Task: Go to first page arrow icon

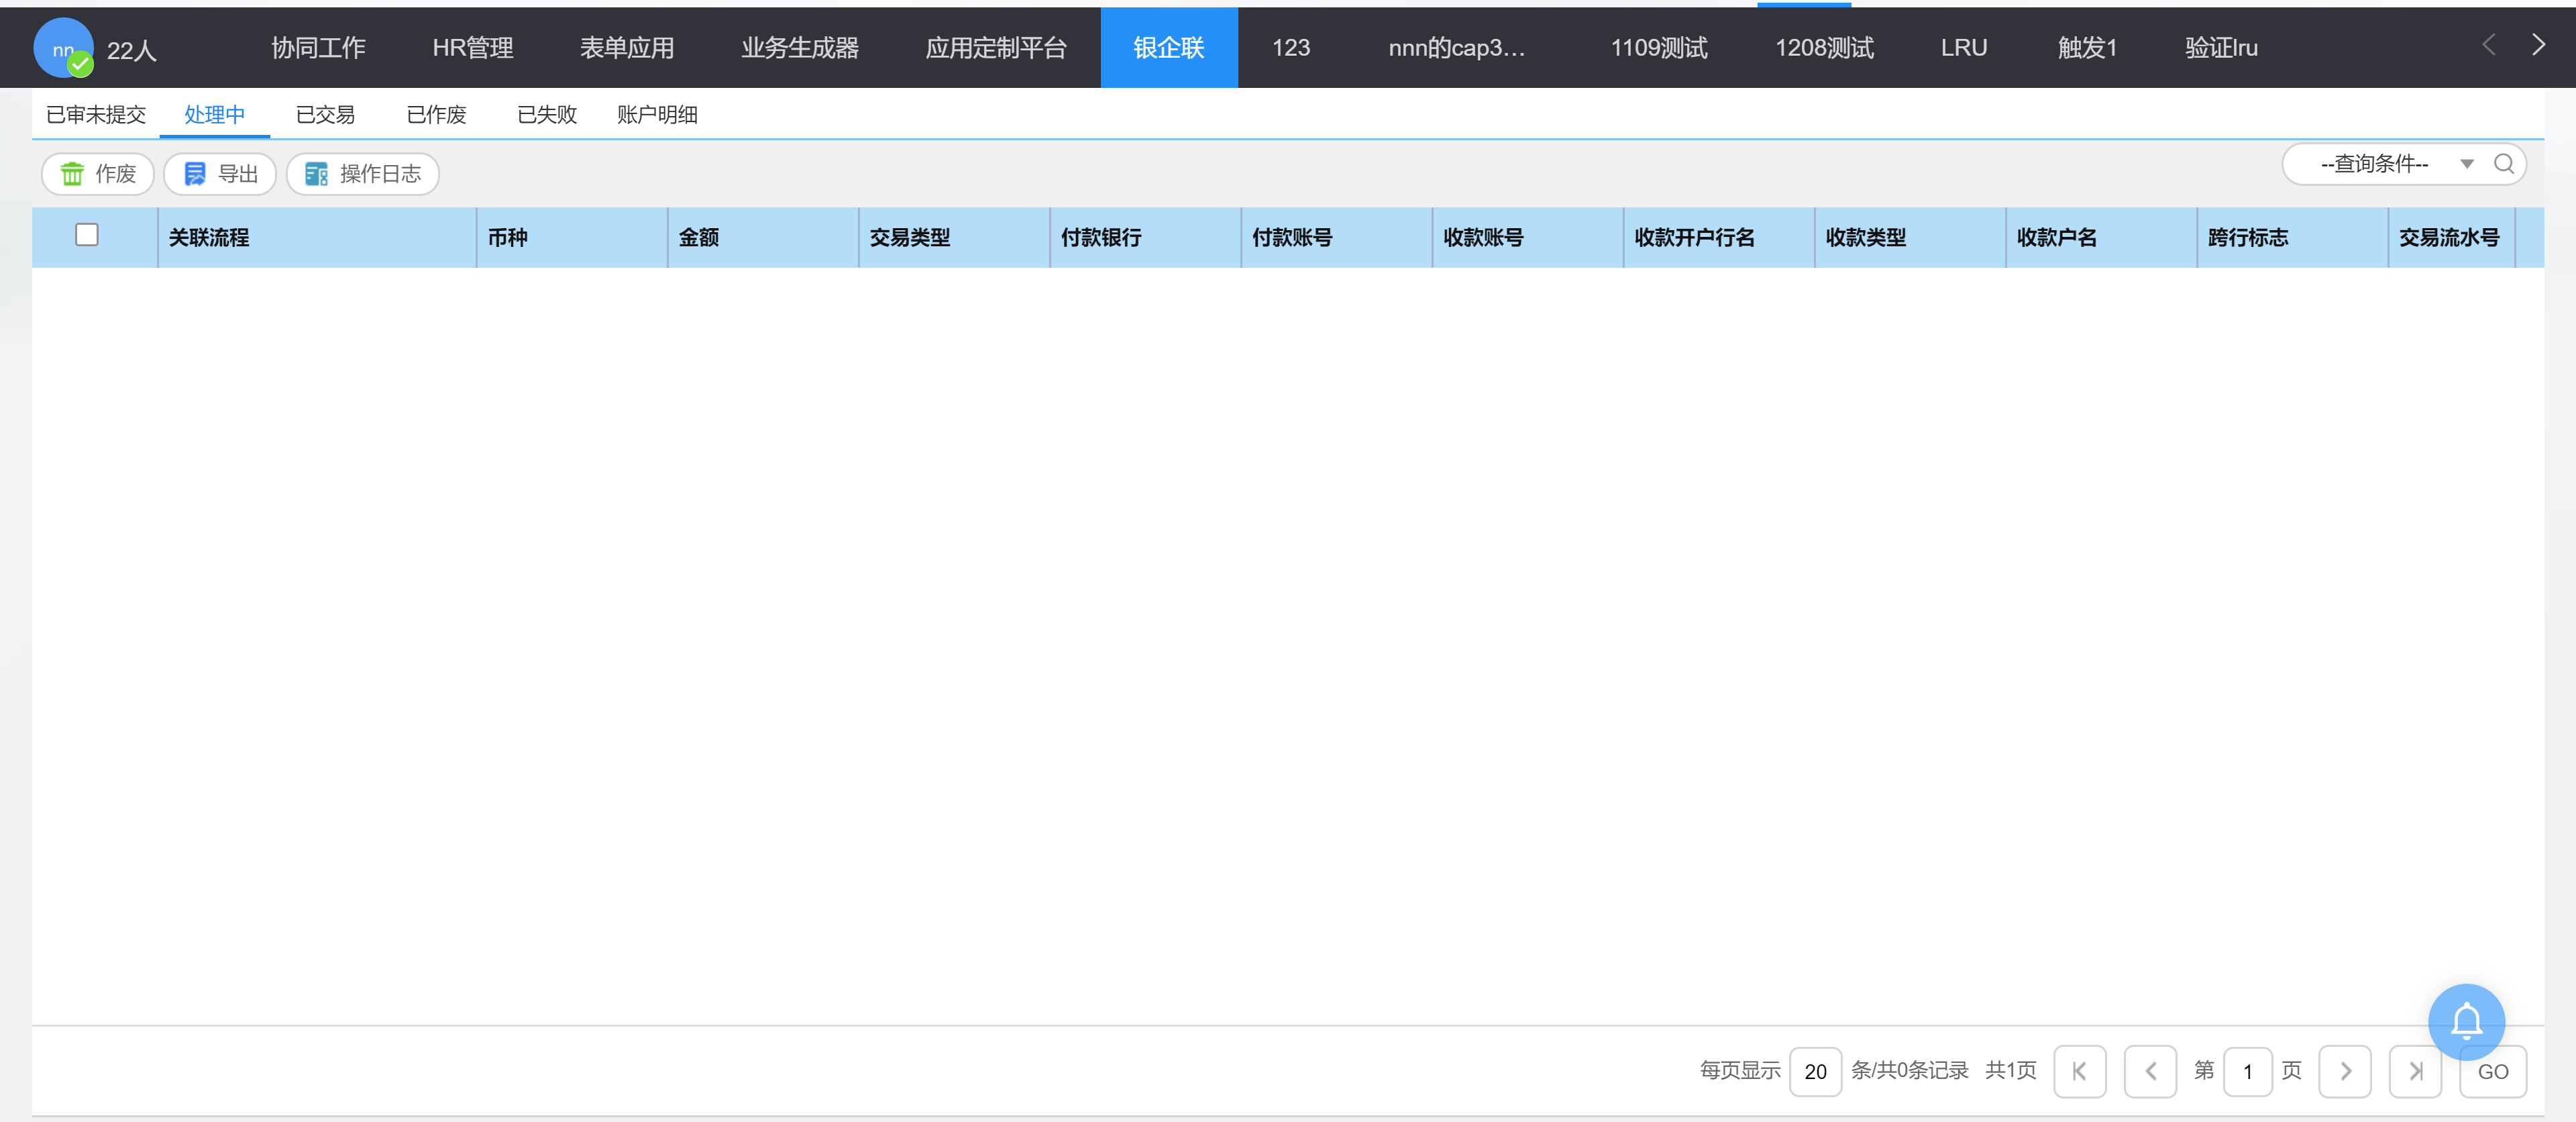Action: tap(2079, 1071)
